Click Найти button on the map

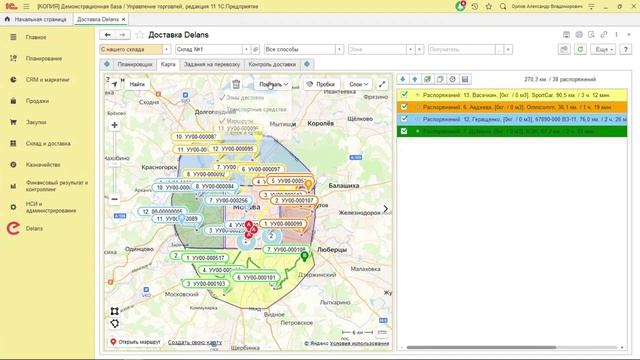pos(137,84)
